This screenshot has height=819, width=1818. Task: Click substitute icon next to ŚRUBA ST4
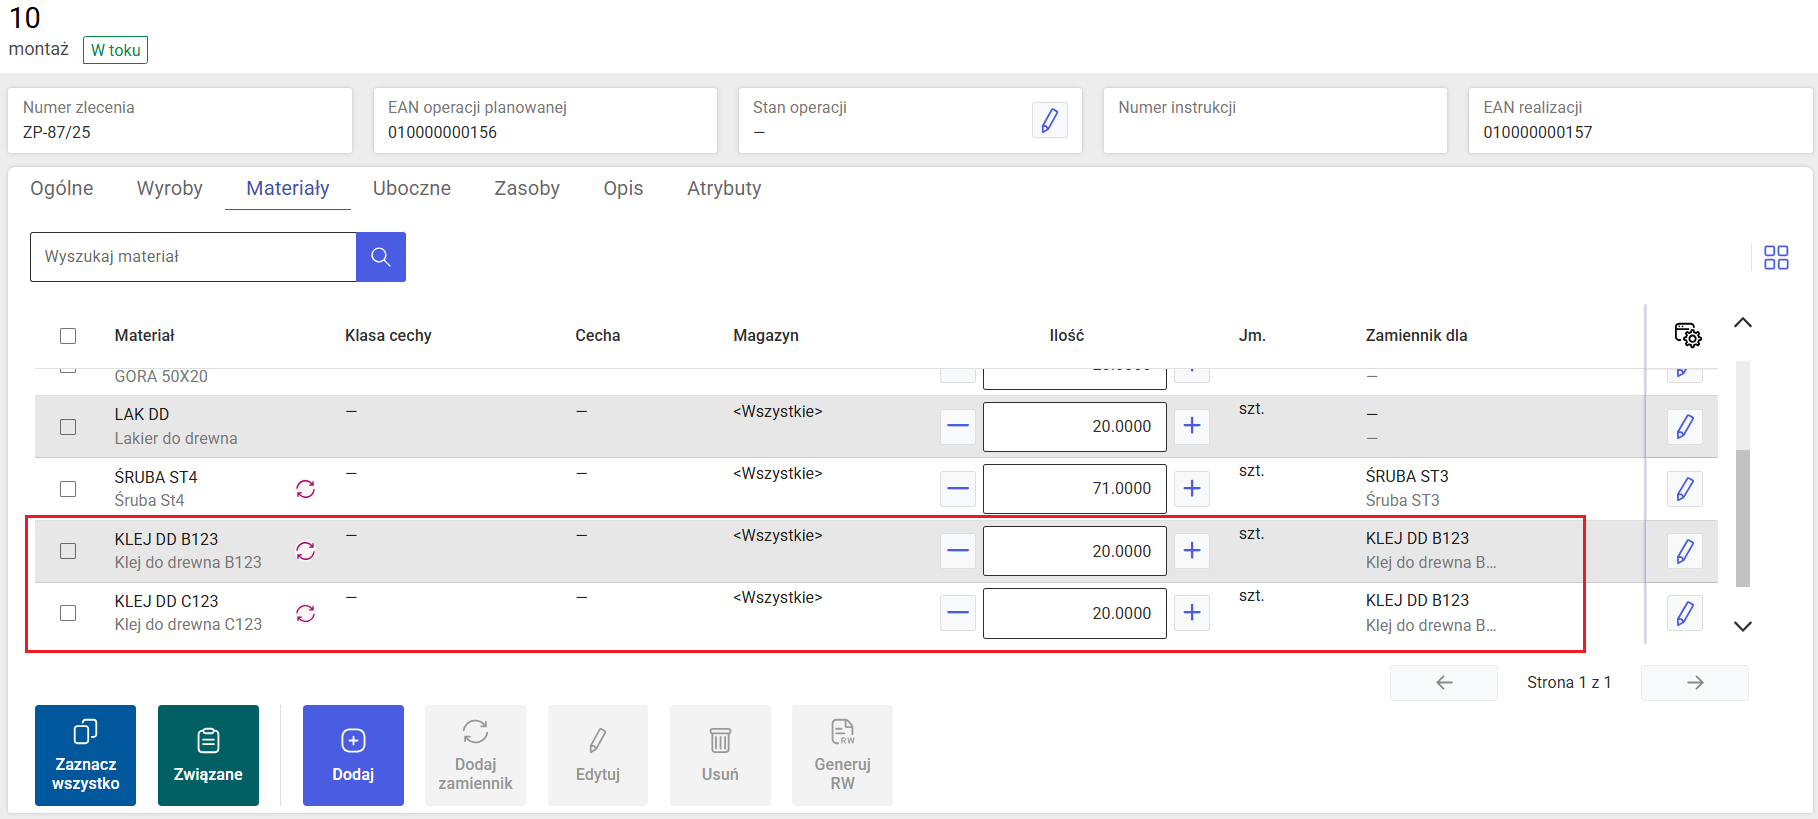pyautogui.click(x=306, y=489)
